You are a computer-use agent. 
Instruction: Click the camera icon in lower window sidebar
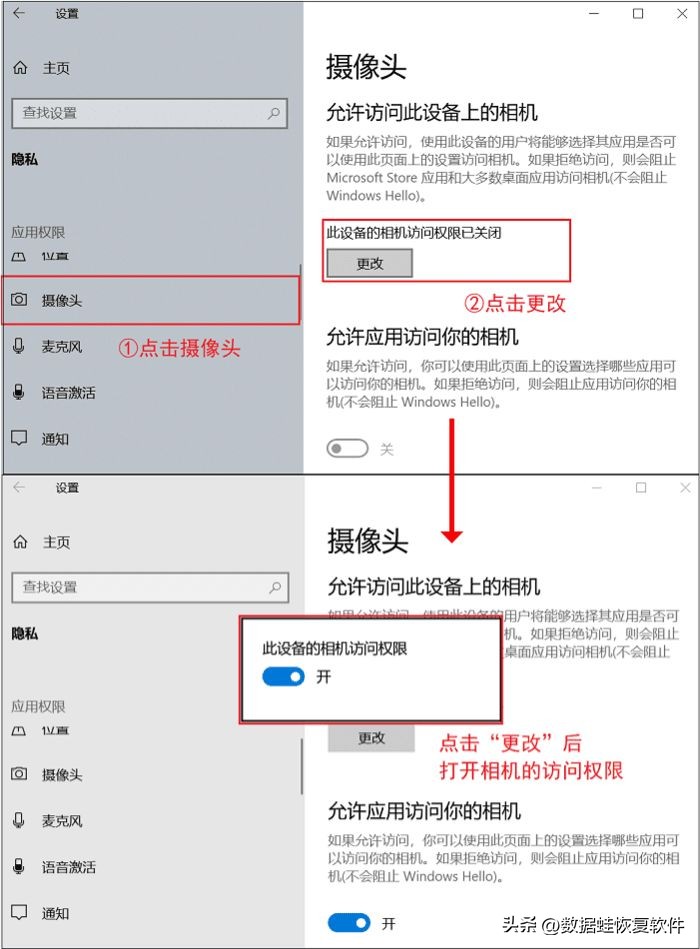(x=19, y=773)
